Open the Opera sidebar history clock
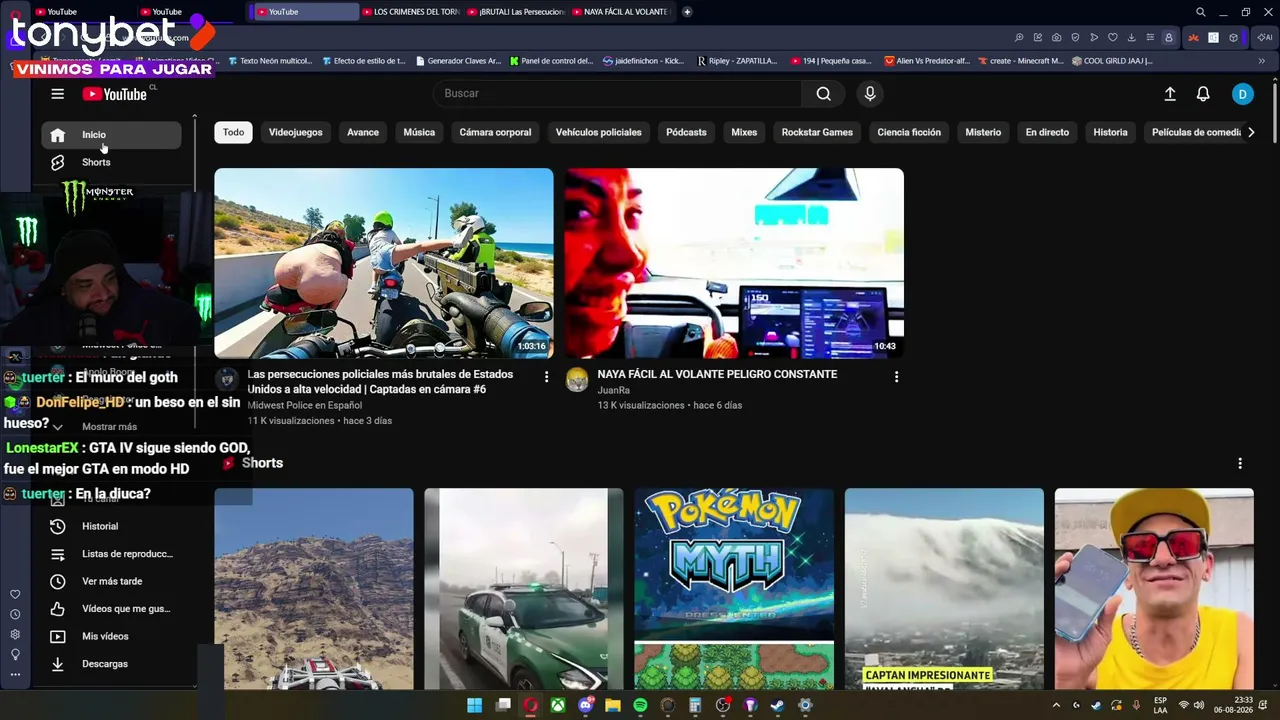 tap(15, 615)
